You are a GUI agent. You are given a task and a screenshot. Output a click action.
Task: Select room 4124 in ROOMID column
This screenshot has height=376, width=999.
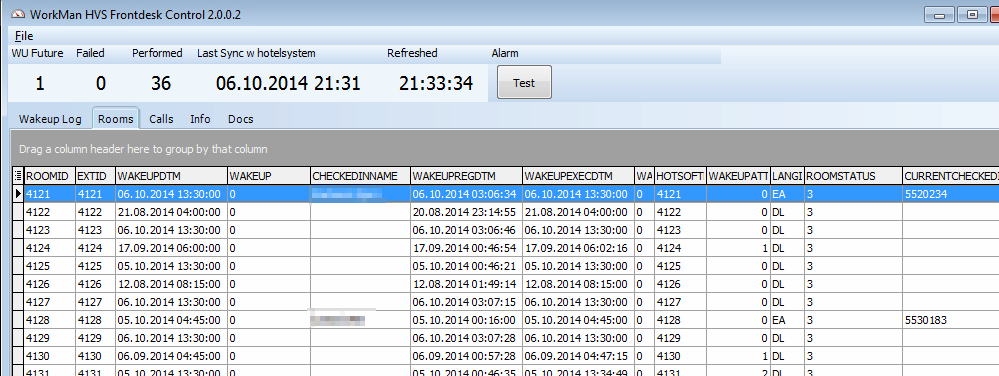[49, 248]
